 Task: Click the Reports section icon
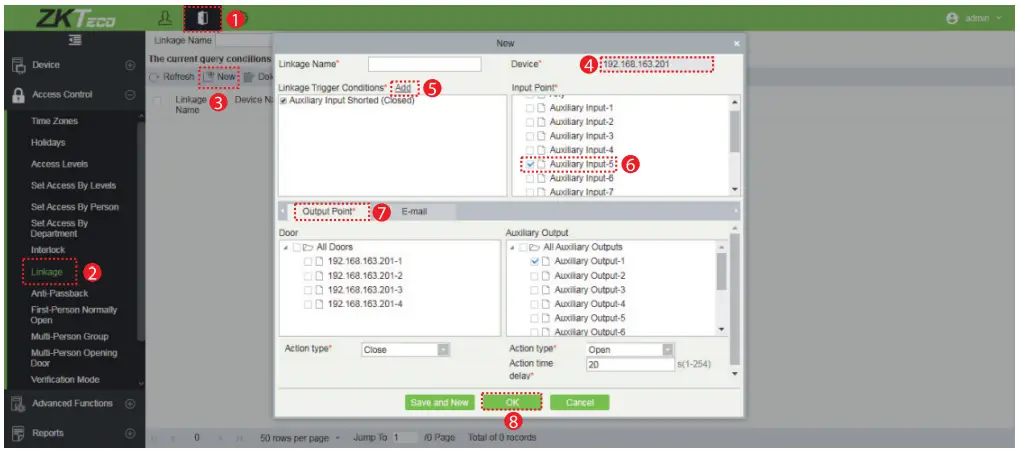[18, 433]
